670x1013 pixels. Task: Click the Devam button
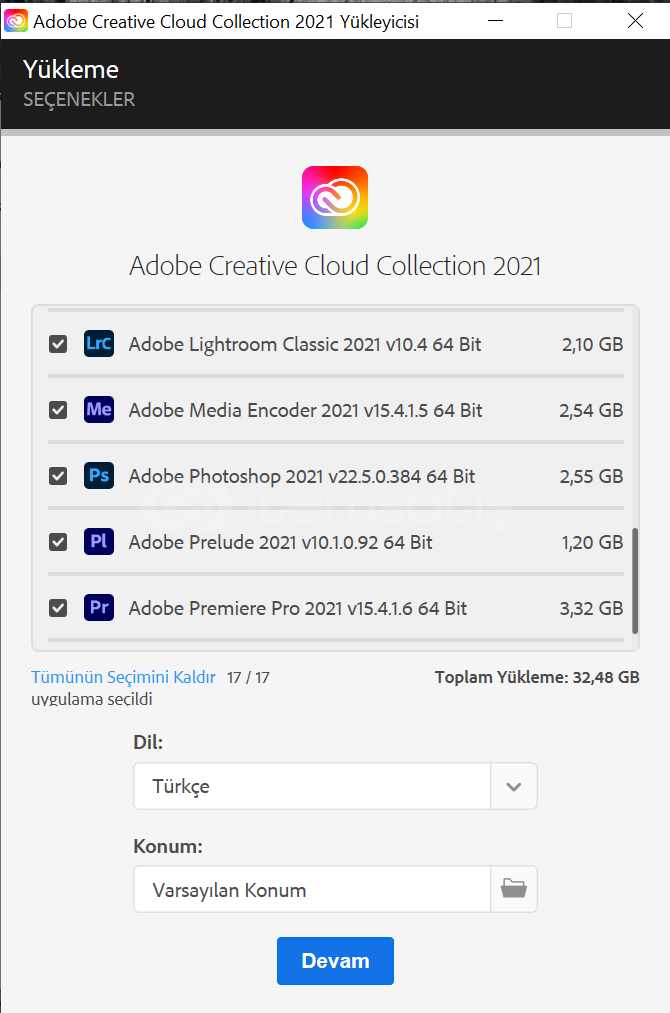335,961
